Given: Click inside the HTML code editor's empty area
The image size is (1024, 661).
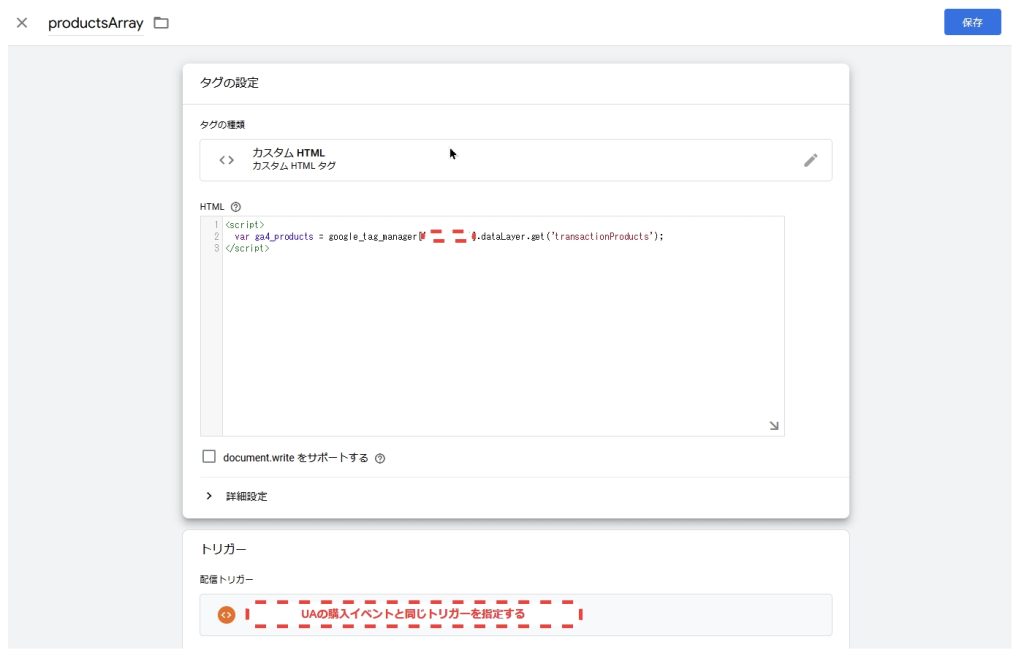Looking at the screenshot, I should (x=500, y=340).
